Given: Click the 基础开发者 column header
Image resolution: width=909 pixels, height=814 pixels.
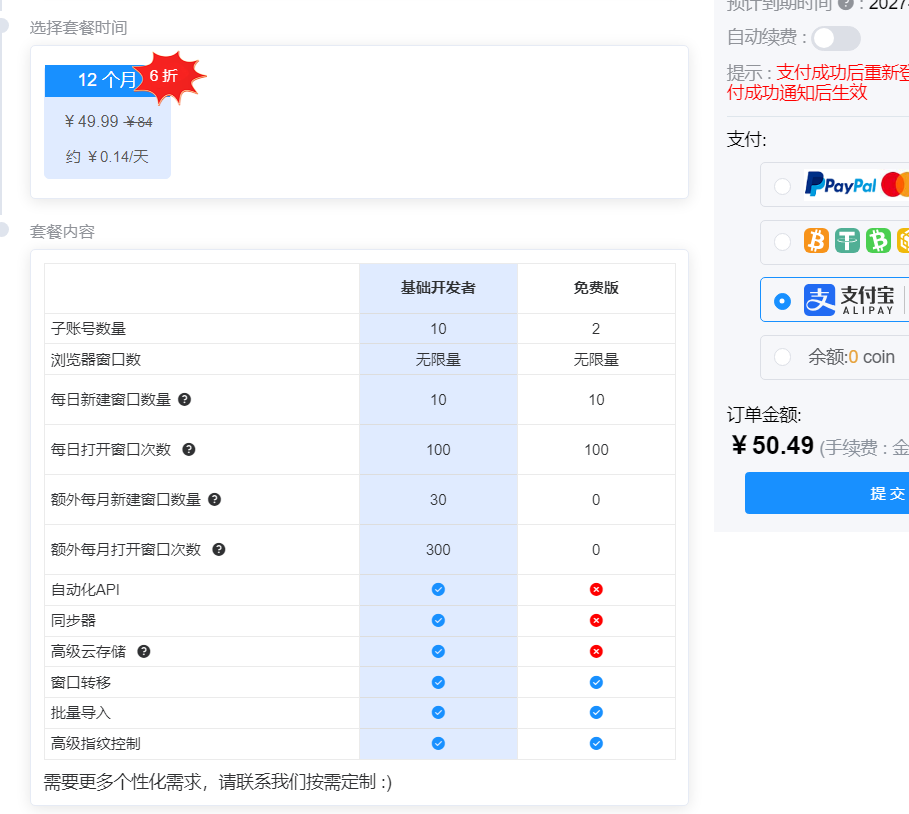Looking at the screenshot, I should 438,288.
